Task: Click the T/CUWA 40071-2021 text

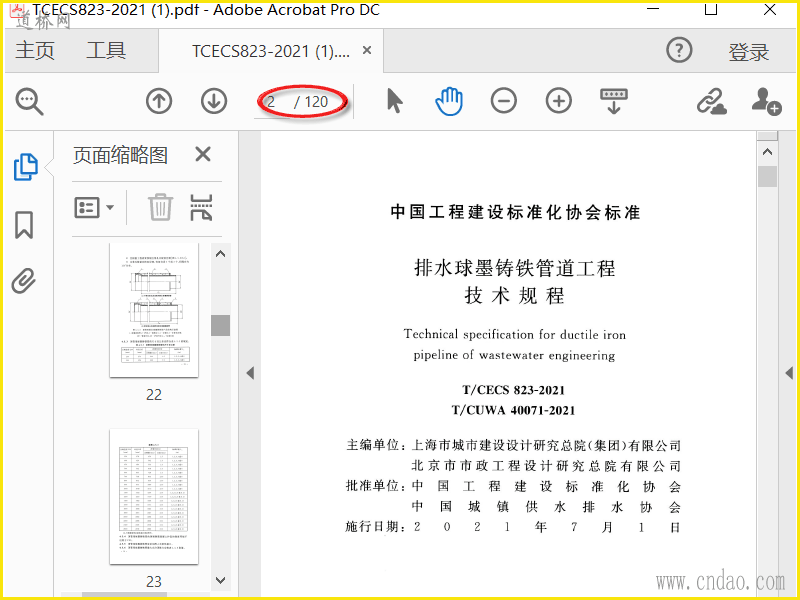Action: (x=513, y=410)
